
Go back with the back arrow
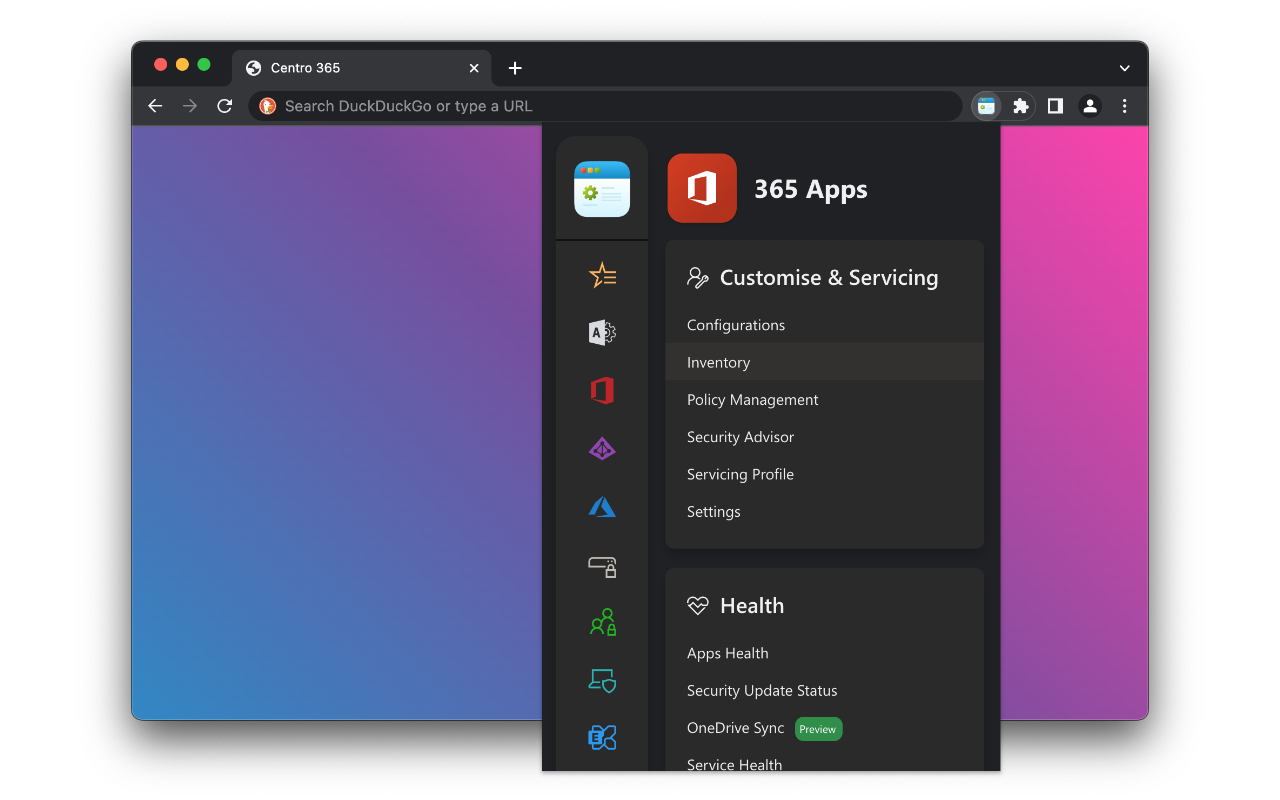(155, 106)
